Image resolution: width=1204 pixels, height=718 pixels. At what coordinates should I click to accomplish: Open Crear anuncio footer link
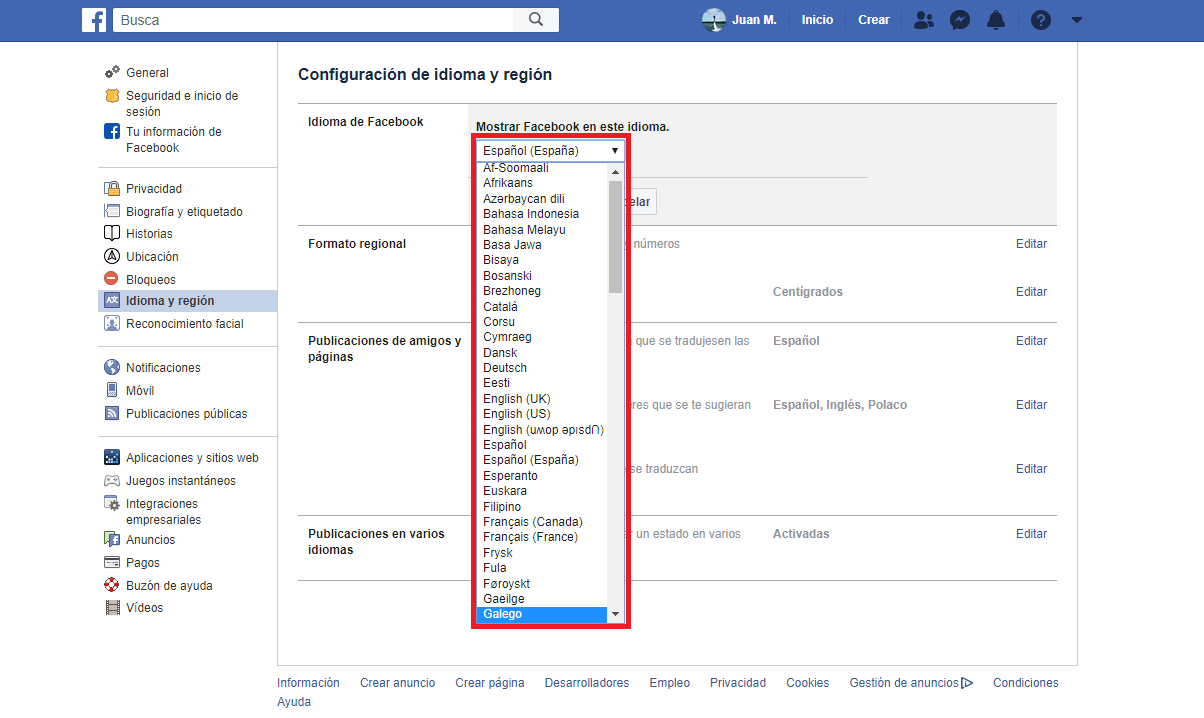tap(398, 683)
